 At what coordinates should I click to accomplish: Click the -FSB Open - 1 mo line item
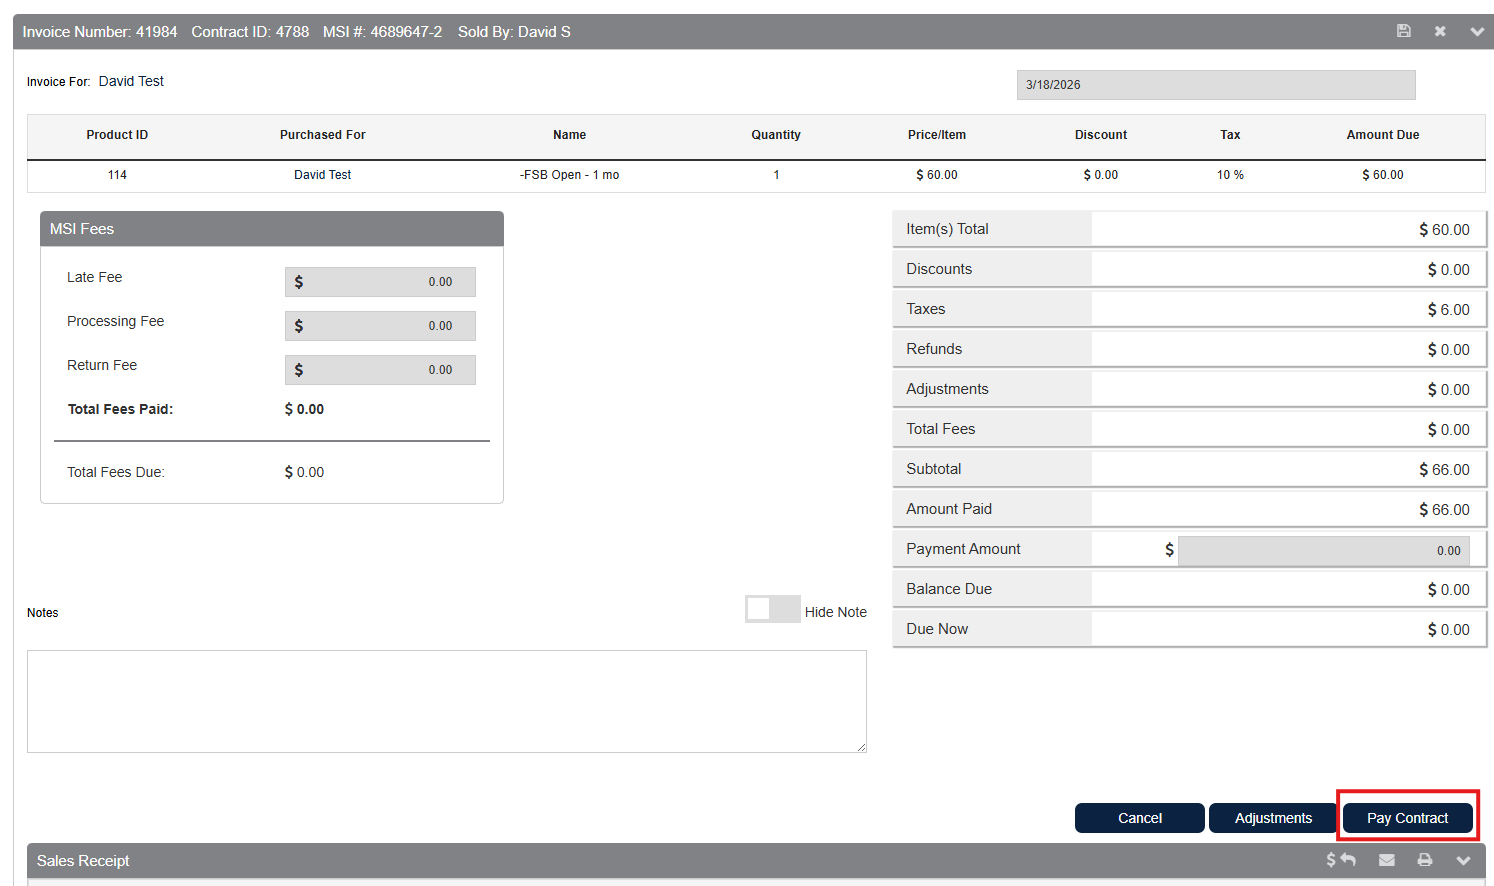coord(569,175)
